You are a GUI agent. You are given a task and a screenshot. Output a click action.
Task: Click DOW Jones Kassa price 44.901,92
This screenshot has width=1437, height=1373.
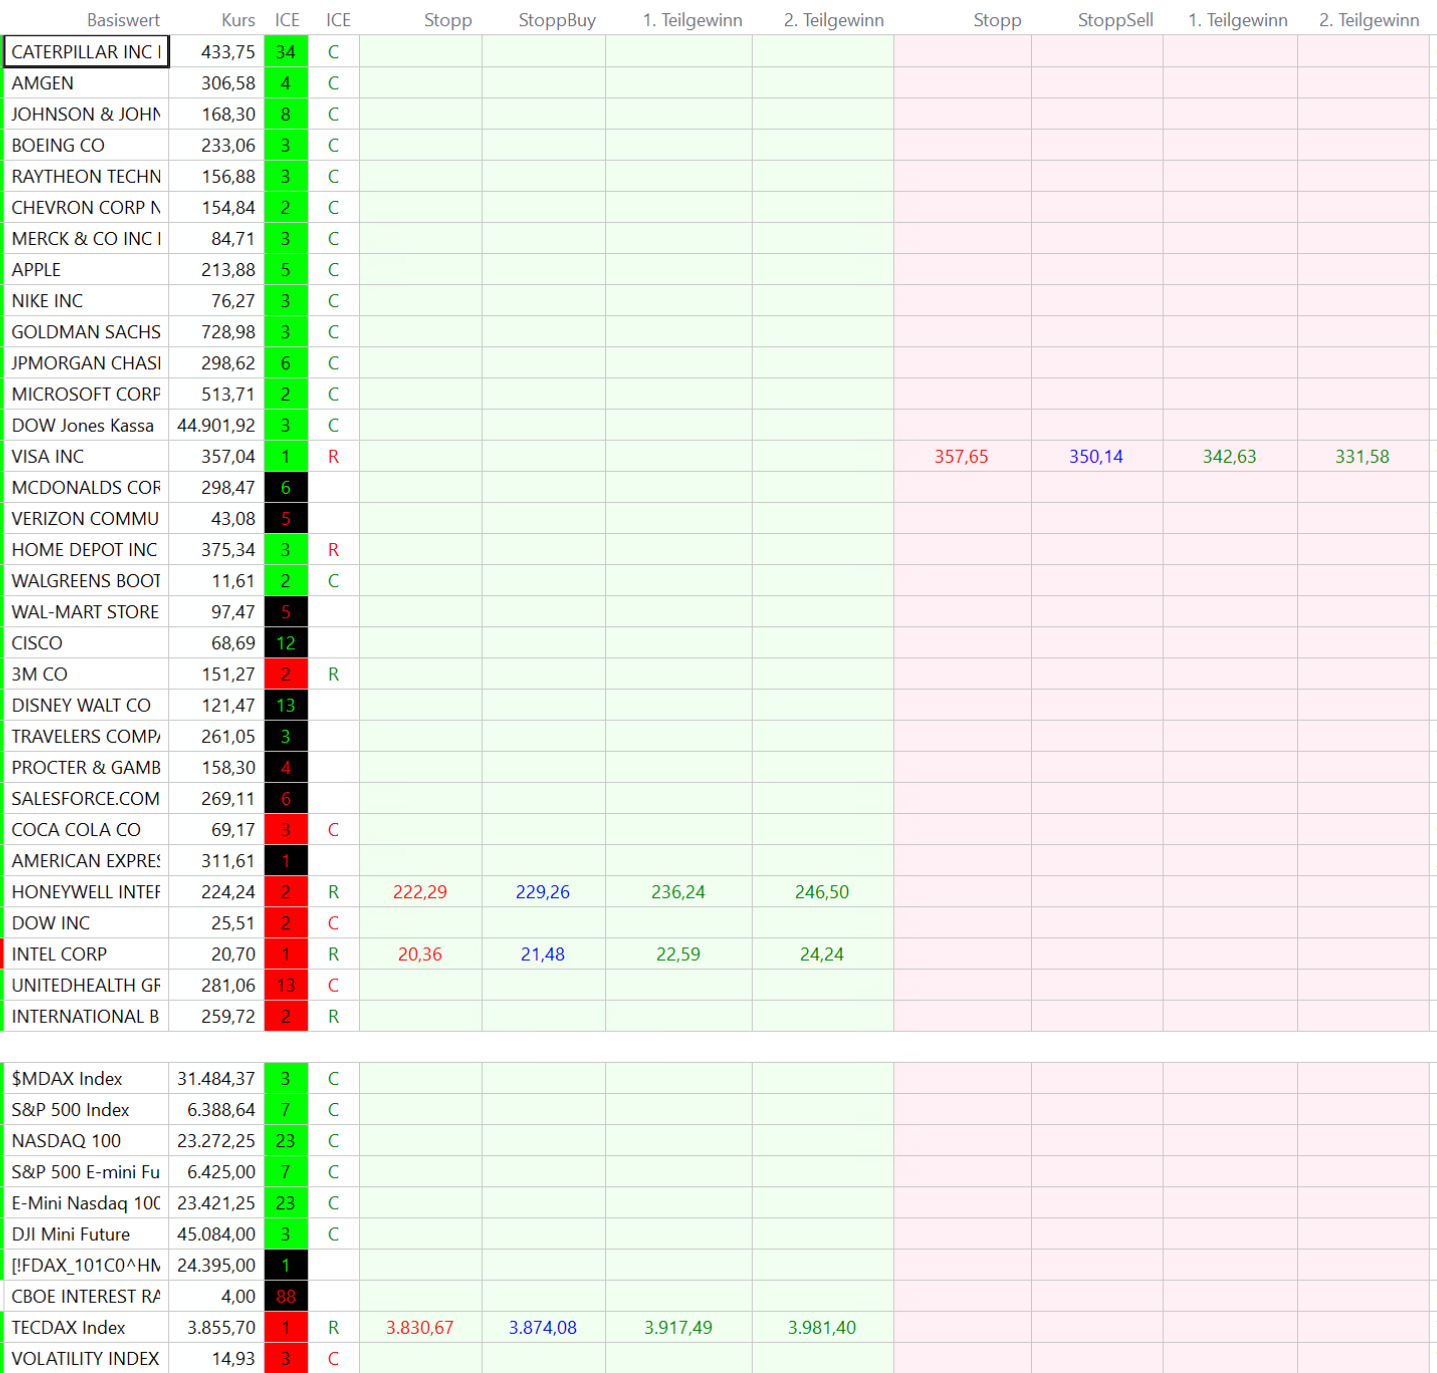tap(216, 426)
